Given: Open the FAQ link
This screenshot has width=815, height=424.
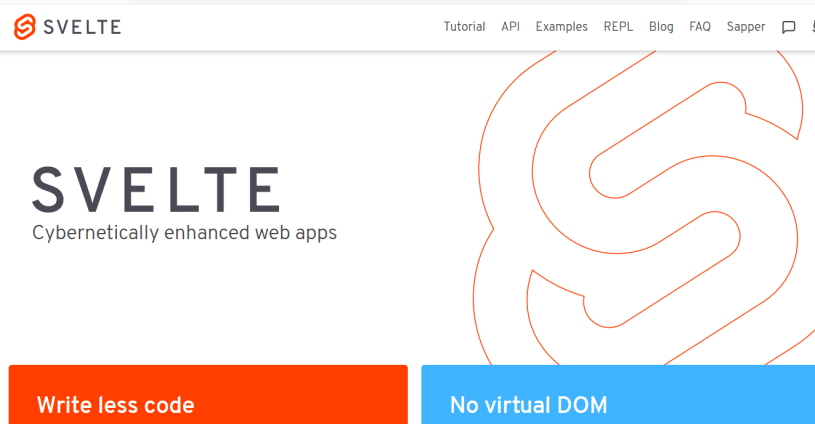Looking at the screenshot, I should (x=700, y=27).
